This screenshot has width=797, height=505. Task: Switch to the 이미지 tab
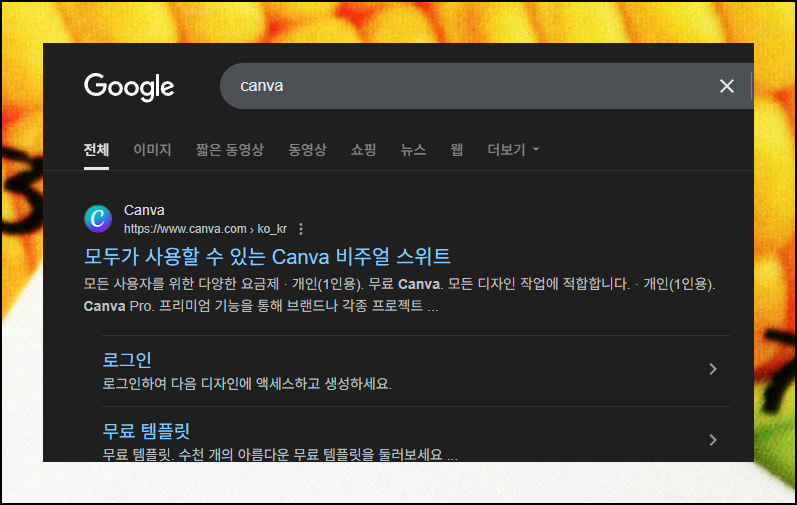click(x=152, y=149)
